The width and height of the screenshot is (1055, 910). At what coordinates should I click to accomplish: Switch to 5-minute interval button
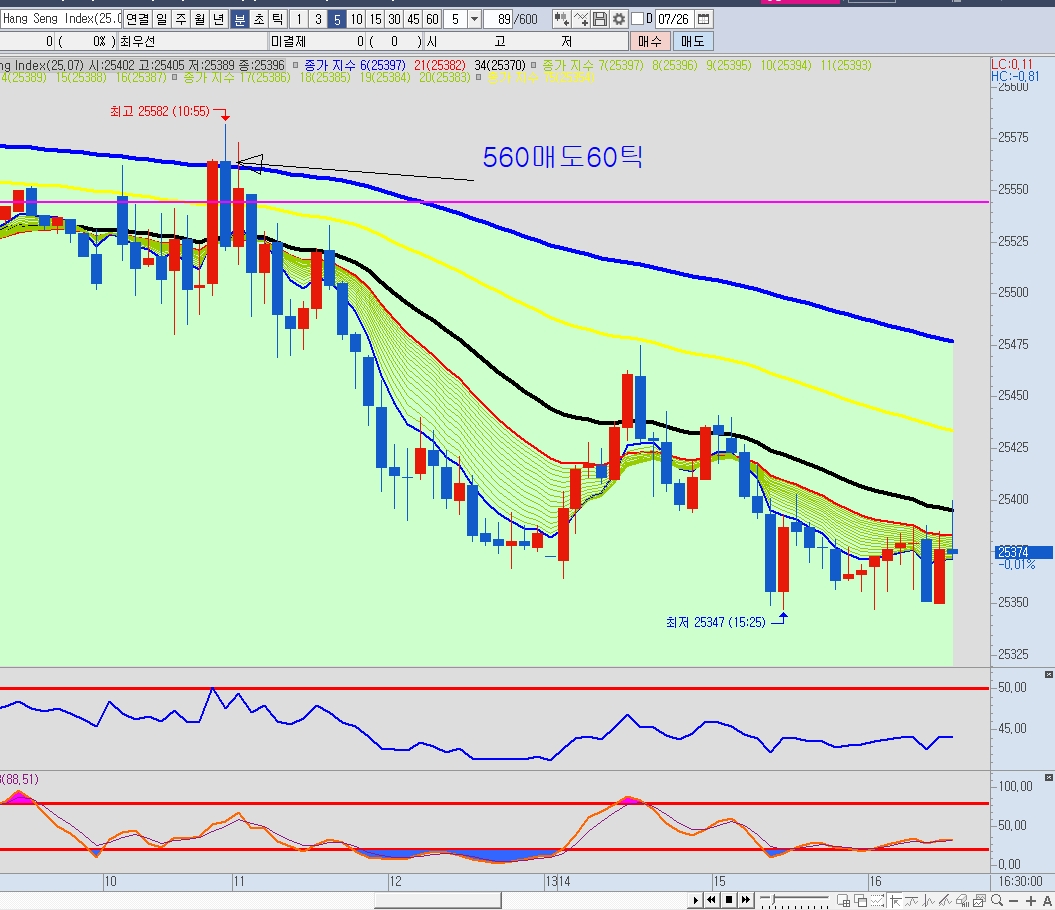pos(337,19)
